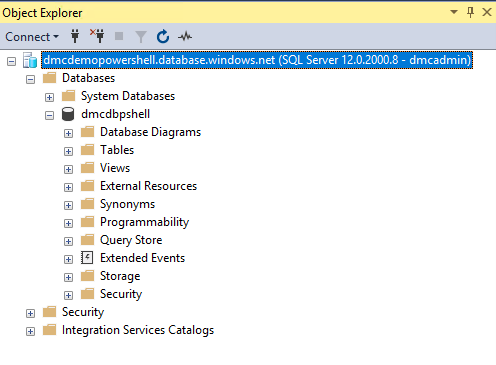Open the Object Explorer window position arrow
Image resolution: width=496 pixels, height=365 pixels.
454,12
